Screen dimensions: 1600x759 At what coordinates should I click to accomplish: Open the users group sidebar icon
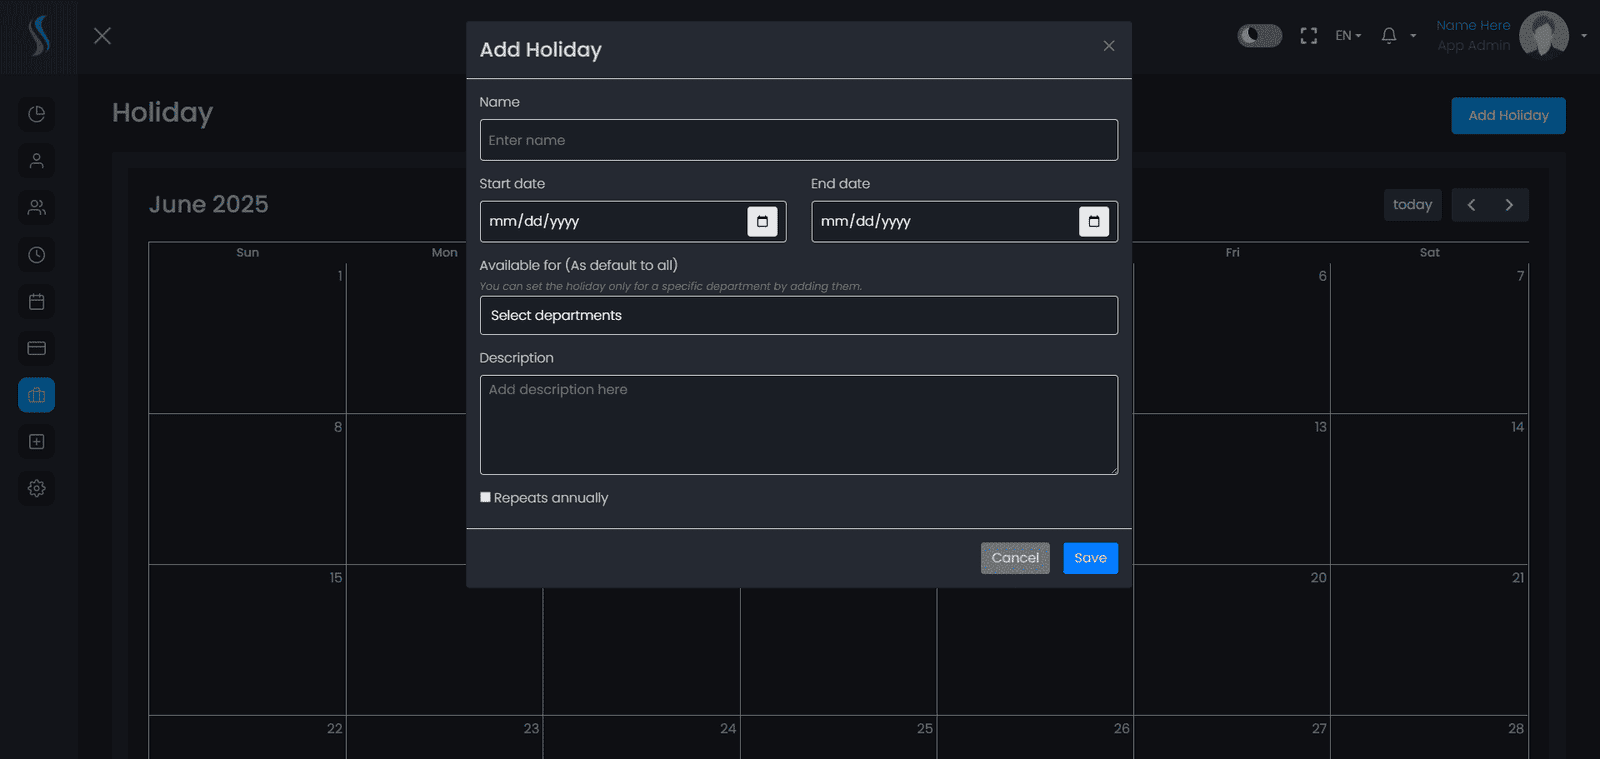(37, 208)
